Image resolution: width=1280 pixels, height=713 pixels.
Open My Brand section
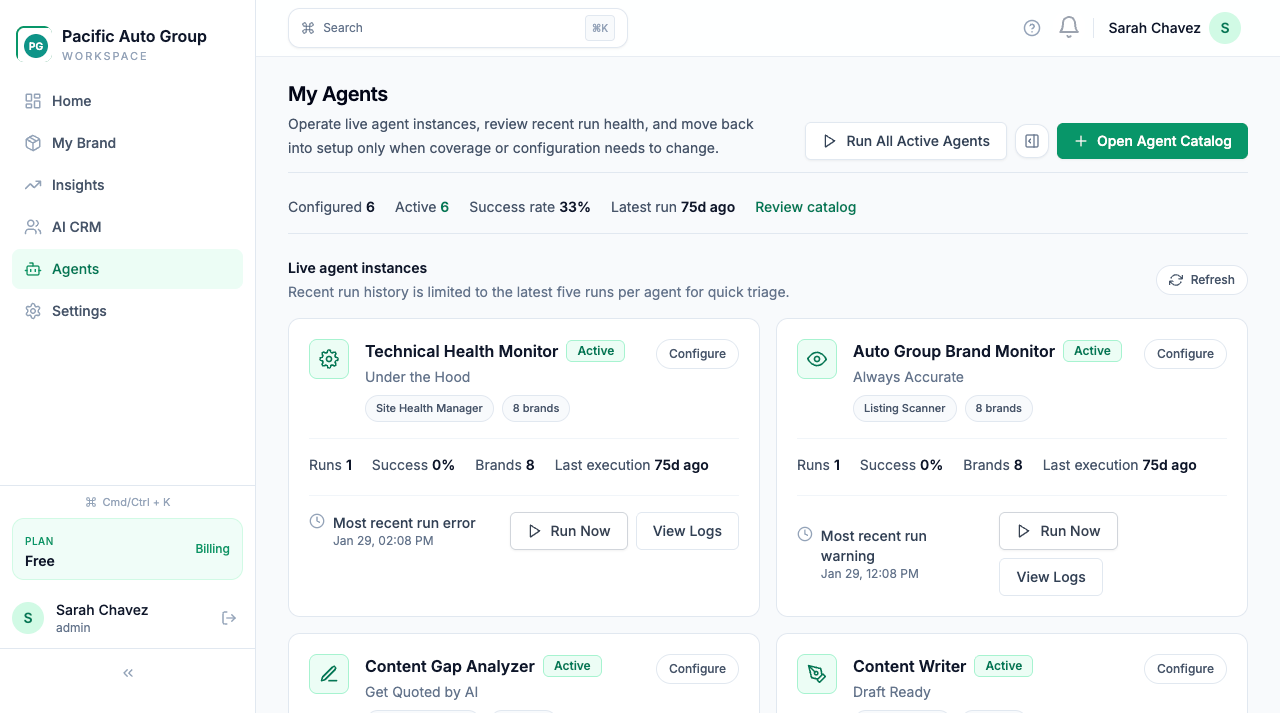click(127, 143)
